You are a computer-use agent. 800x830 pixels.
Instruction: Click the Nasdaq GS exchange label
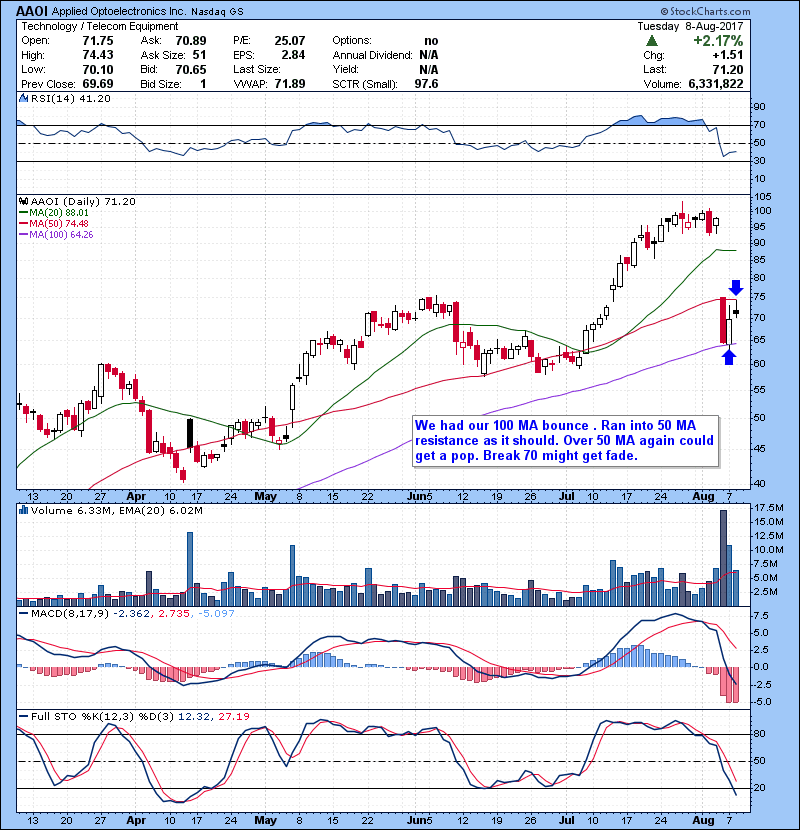point(217,12)
